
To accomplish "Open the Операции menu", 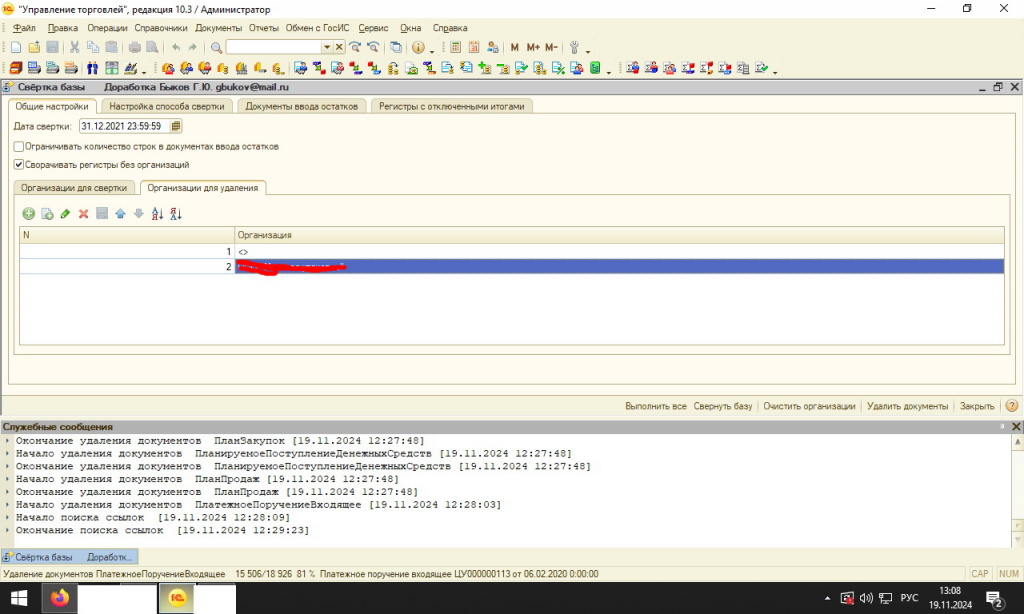I will tap(107, 28).
